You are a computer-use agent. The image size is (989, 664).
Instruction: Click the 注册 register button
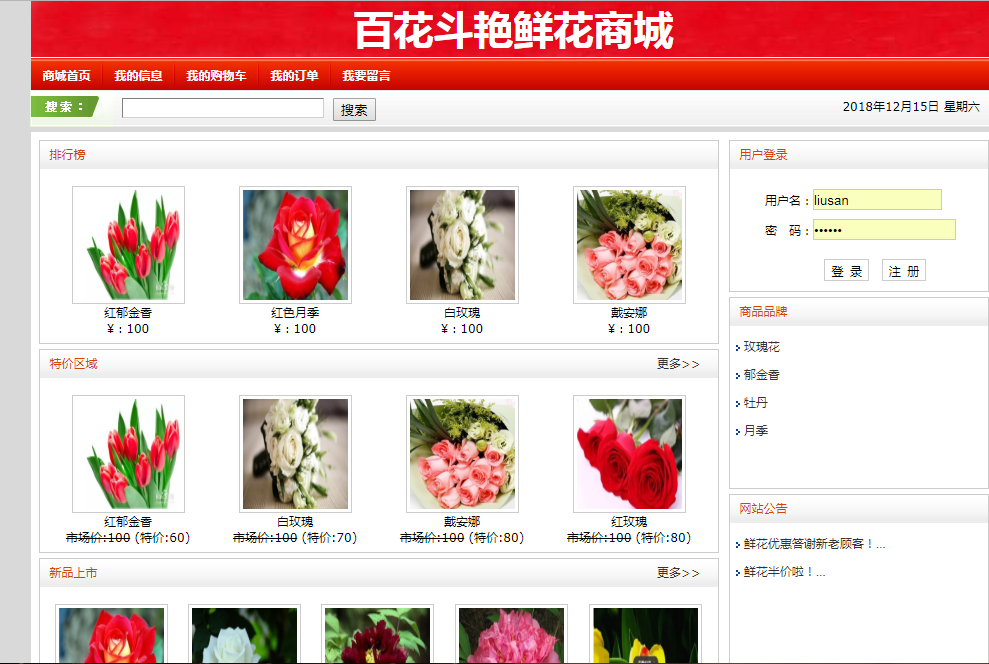pyautogui.click(x=903, y=271)
